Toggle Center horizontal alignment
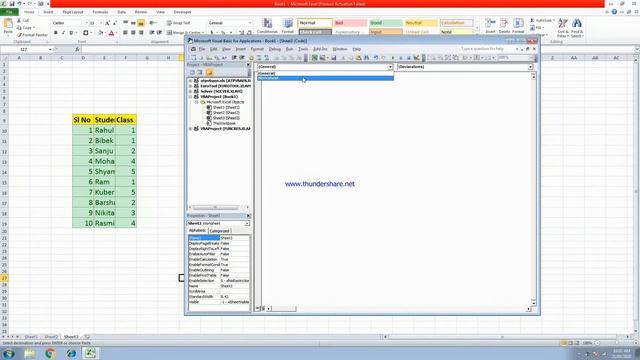 (133, 33)
